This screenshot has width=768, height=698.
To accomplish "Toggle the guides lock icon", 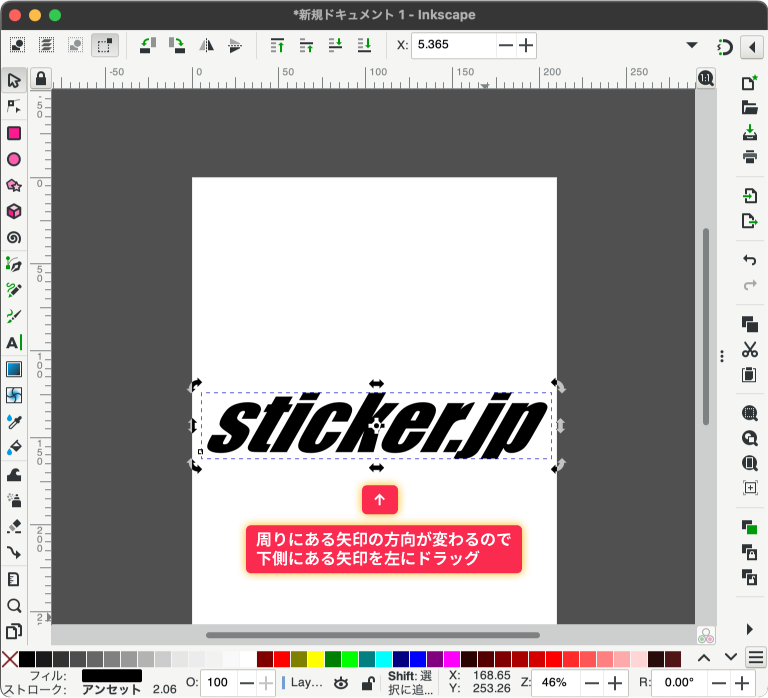I will [x=41, y=78].
